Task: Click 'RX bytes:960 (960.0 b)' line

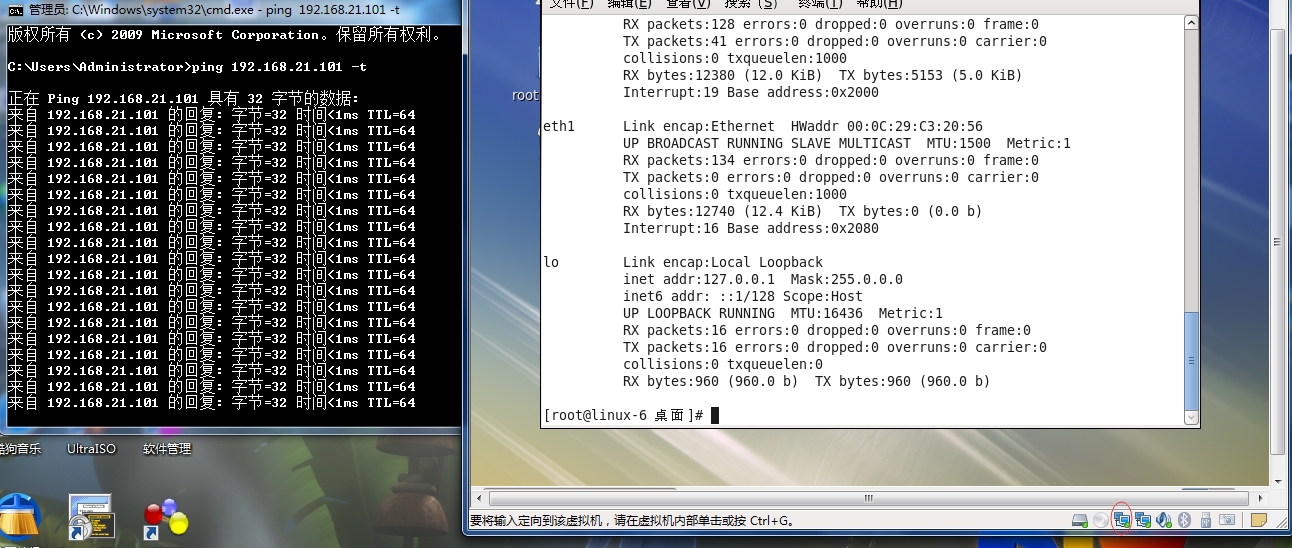Action: (806, 381)
